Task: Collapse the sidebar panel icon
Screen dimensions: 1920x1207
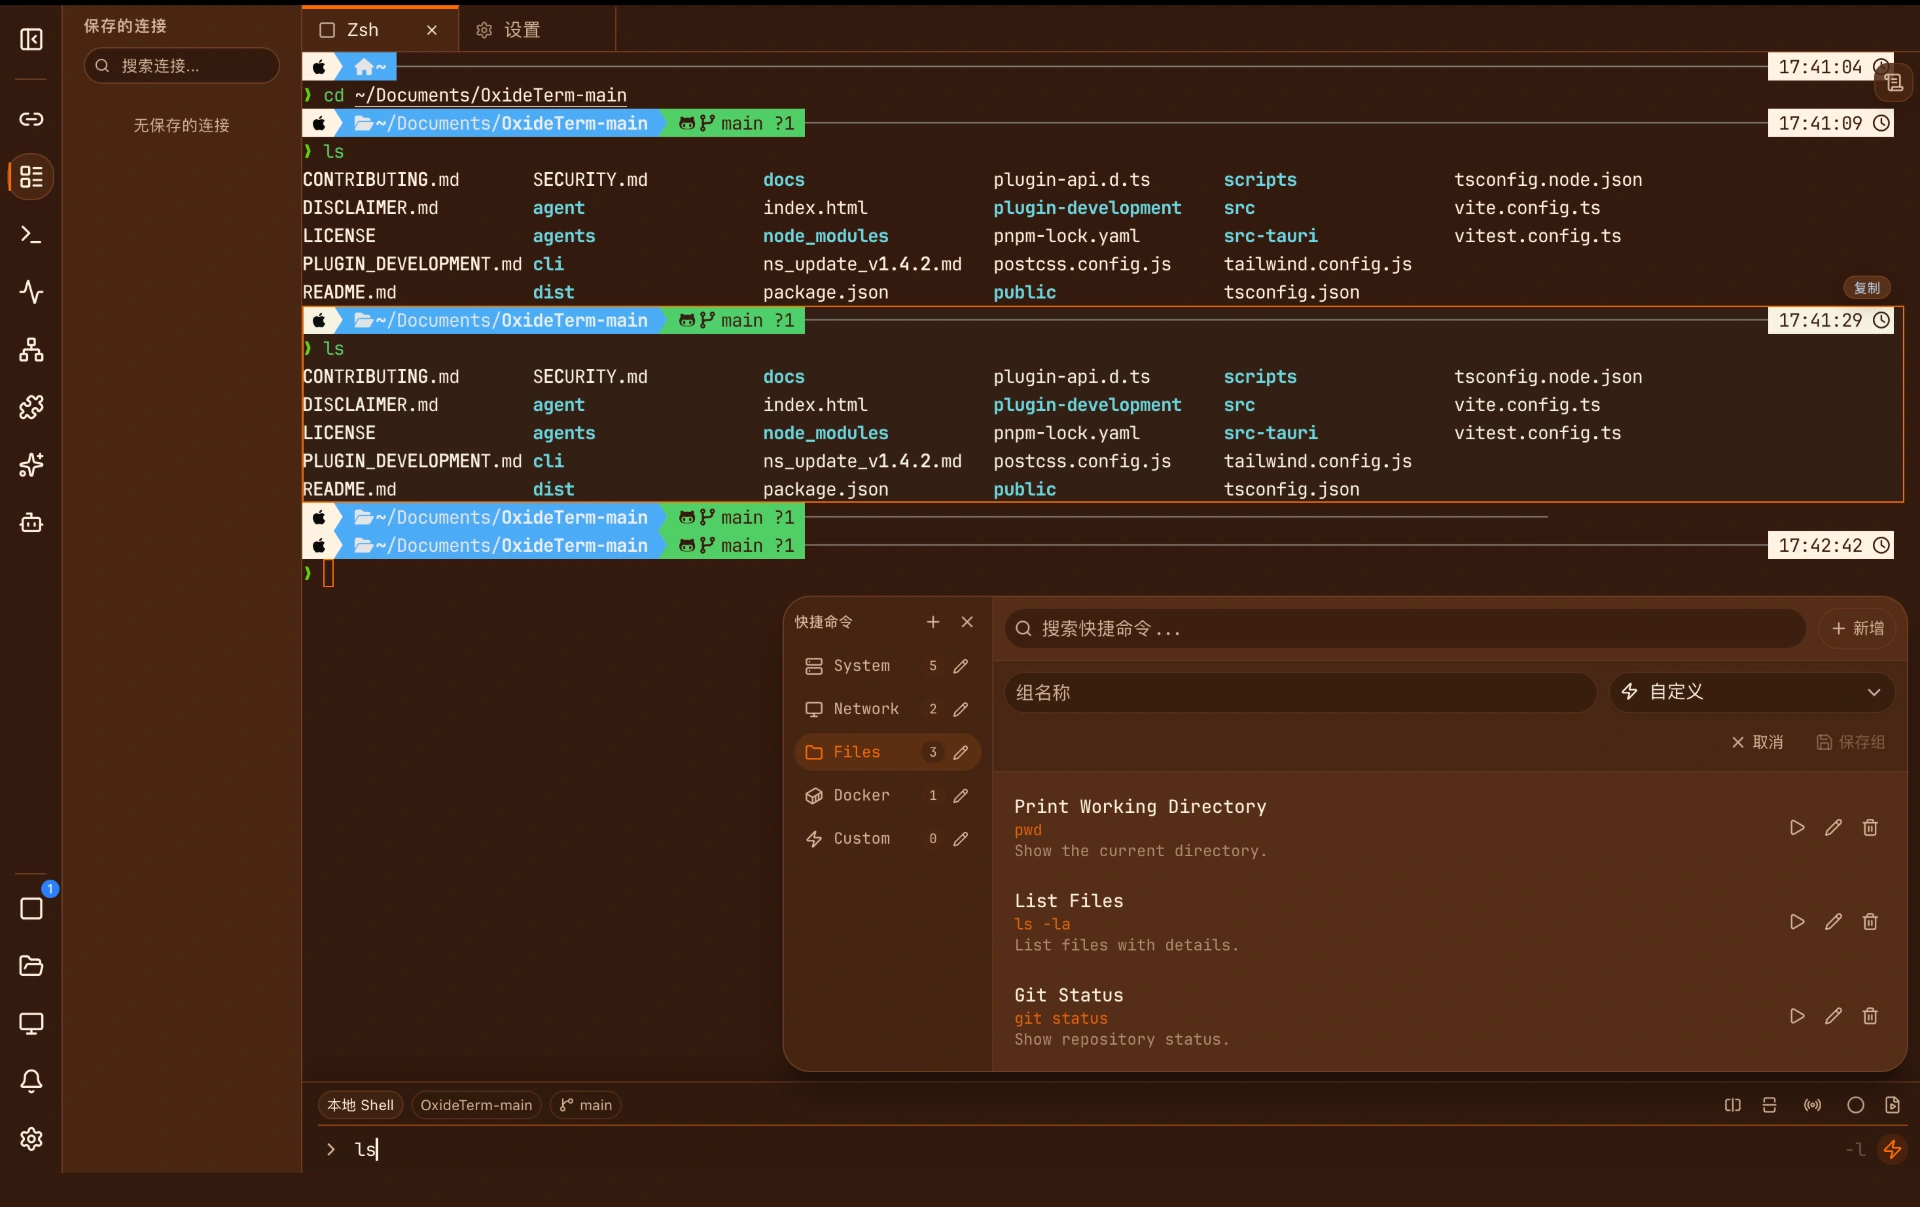Action: pos(31,39)
